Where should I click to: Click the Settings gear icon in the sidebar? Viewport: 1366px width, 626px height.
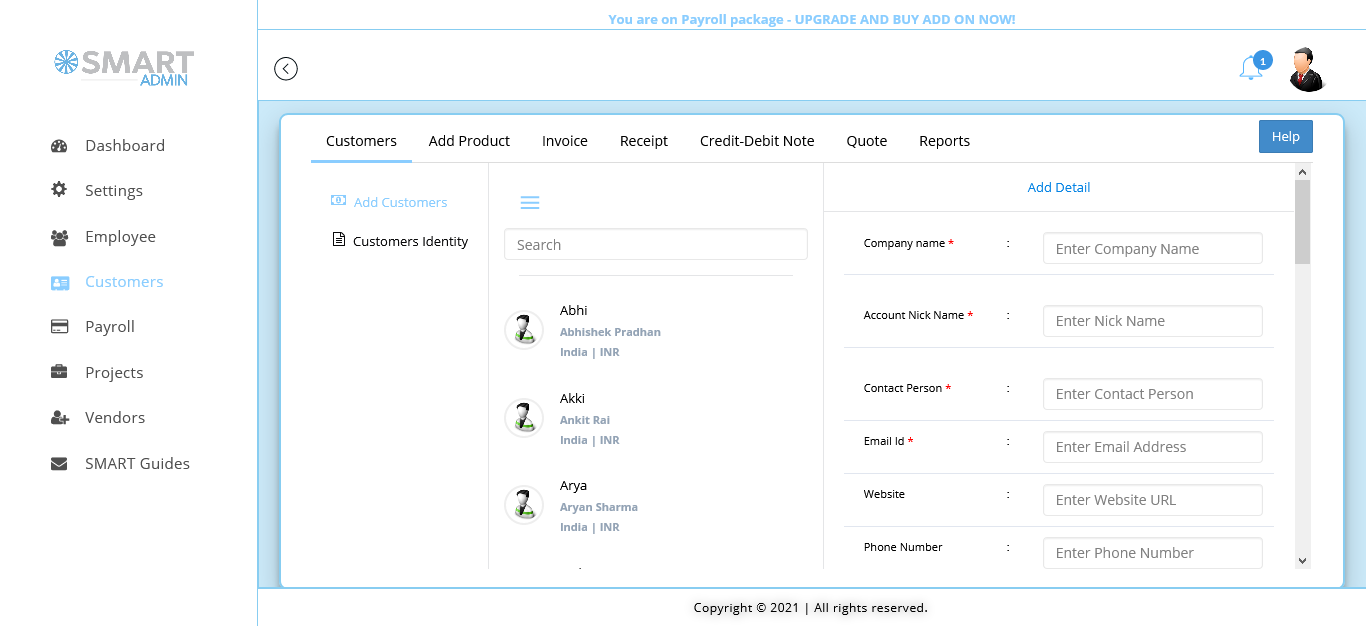pyautogui.click(x=59, y=190)
